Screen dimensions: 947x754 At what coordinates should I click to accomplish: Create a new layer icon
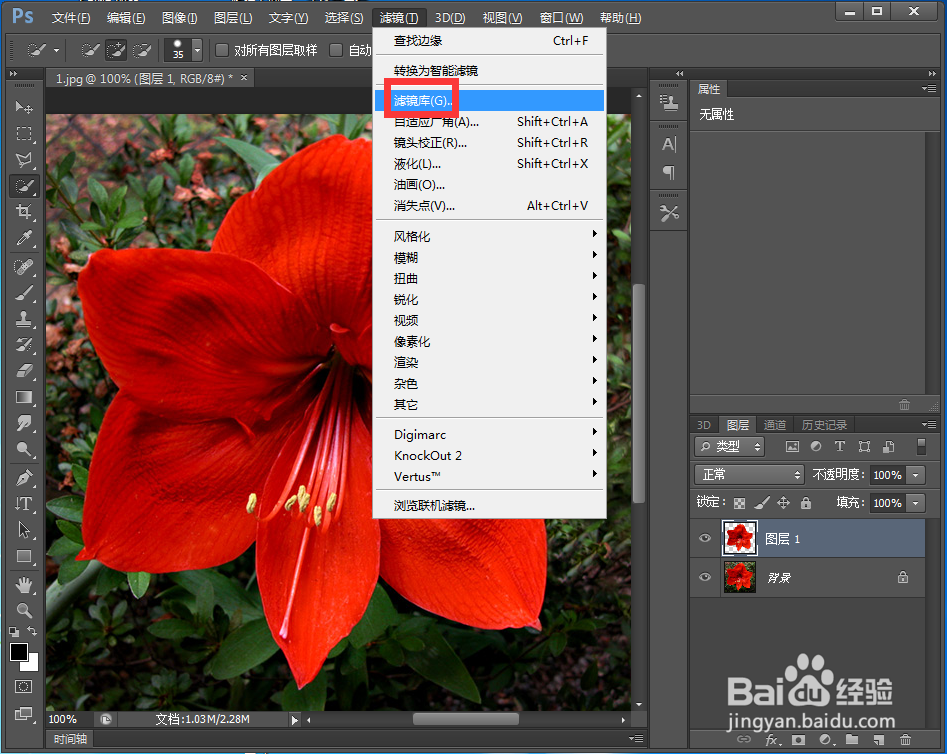pyautogui.click(x=878, y=740)
